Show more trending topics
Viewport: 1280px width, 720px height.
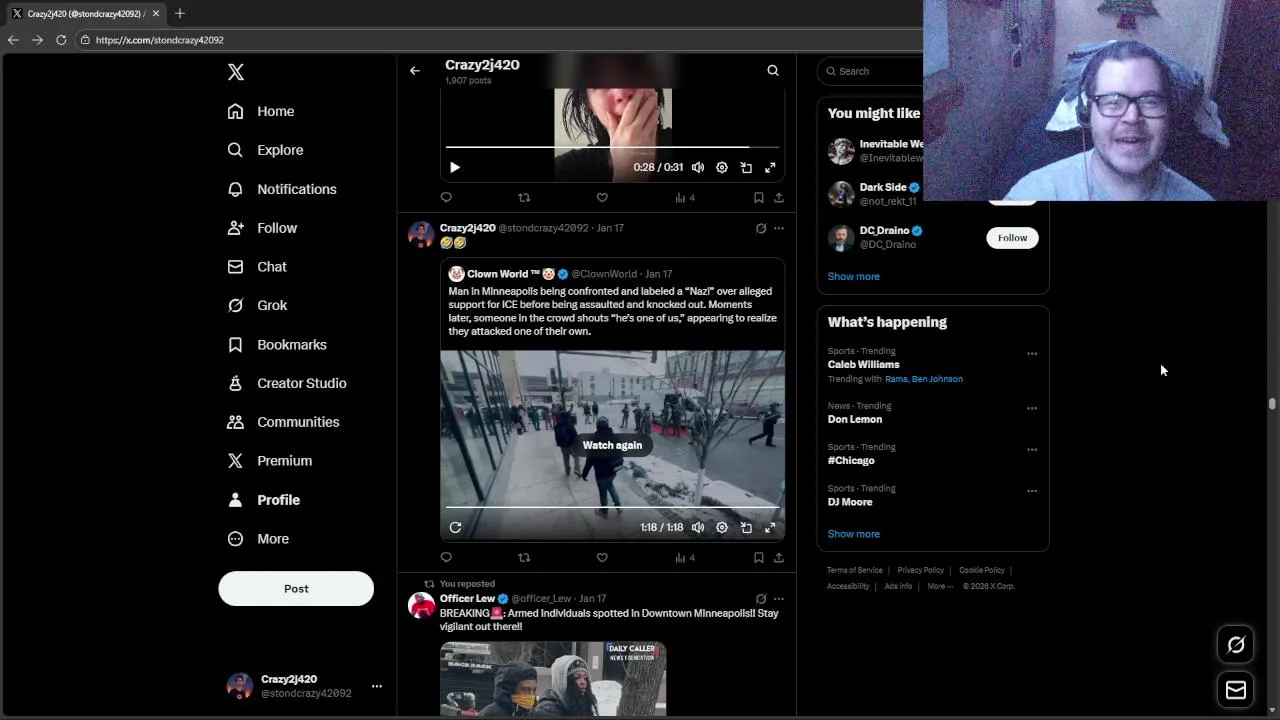tap(853, 534)
